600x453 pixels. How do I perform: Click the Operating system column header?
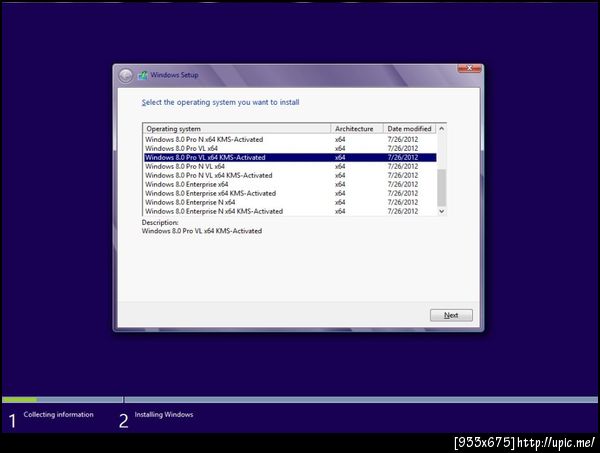pos(237,129)
